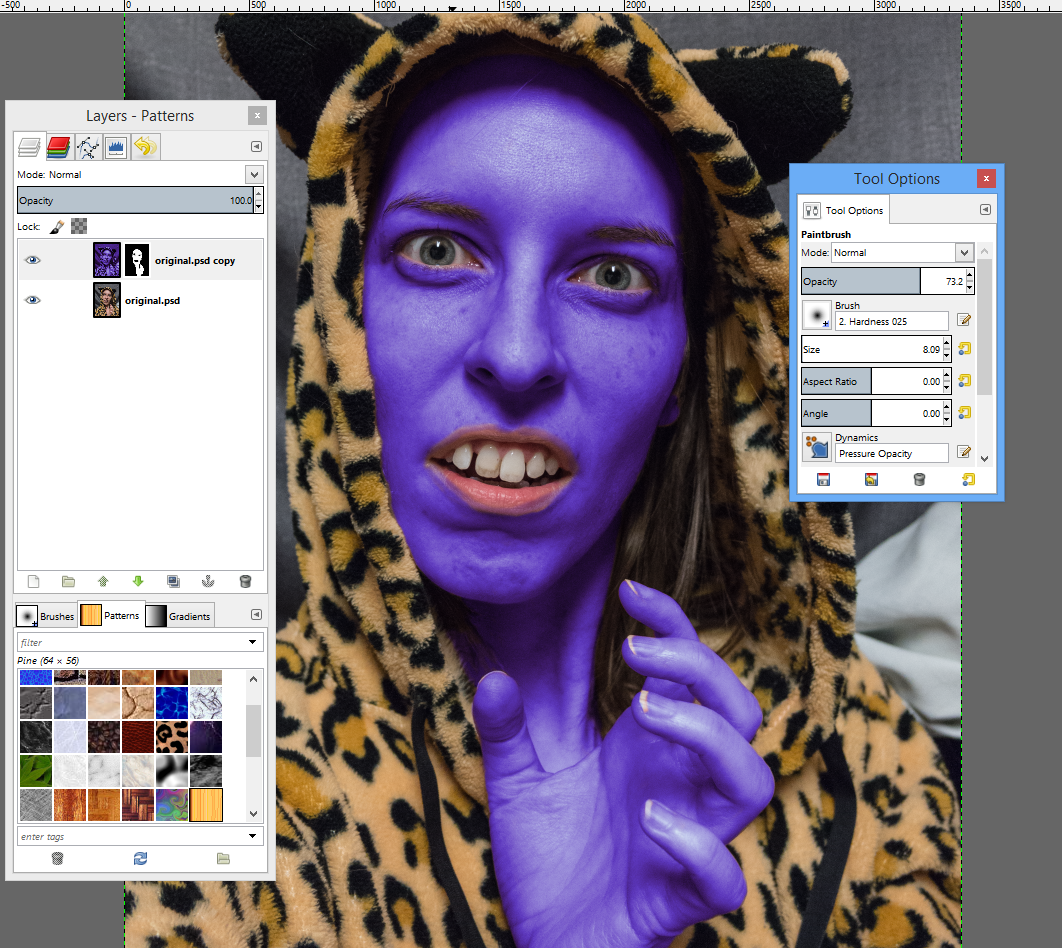1062x948 pixels.
Task: Select the leopard print pattern thumbnail
Action: 173,736
